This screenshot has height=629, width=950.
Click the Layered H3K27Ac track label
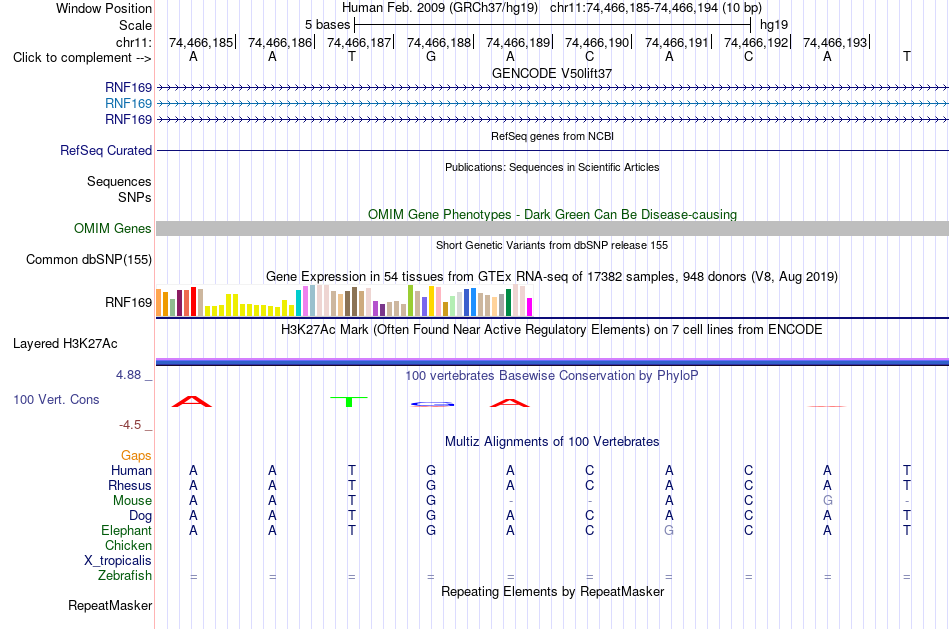tap(65, 344)
